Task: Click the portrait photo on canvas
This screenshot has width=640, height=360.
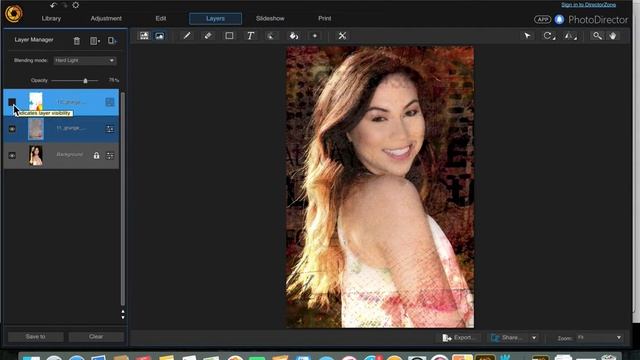Action: (x=380, y=187)
